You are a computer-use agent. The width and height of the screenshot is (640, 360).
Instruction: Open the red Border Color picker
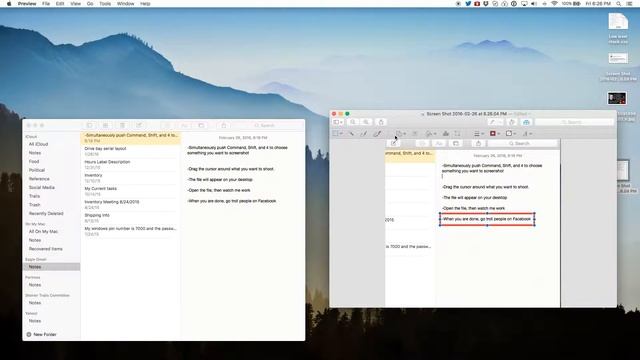coord(495,133)
